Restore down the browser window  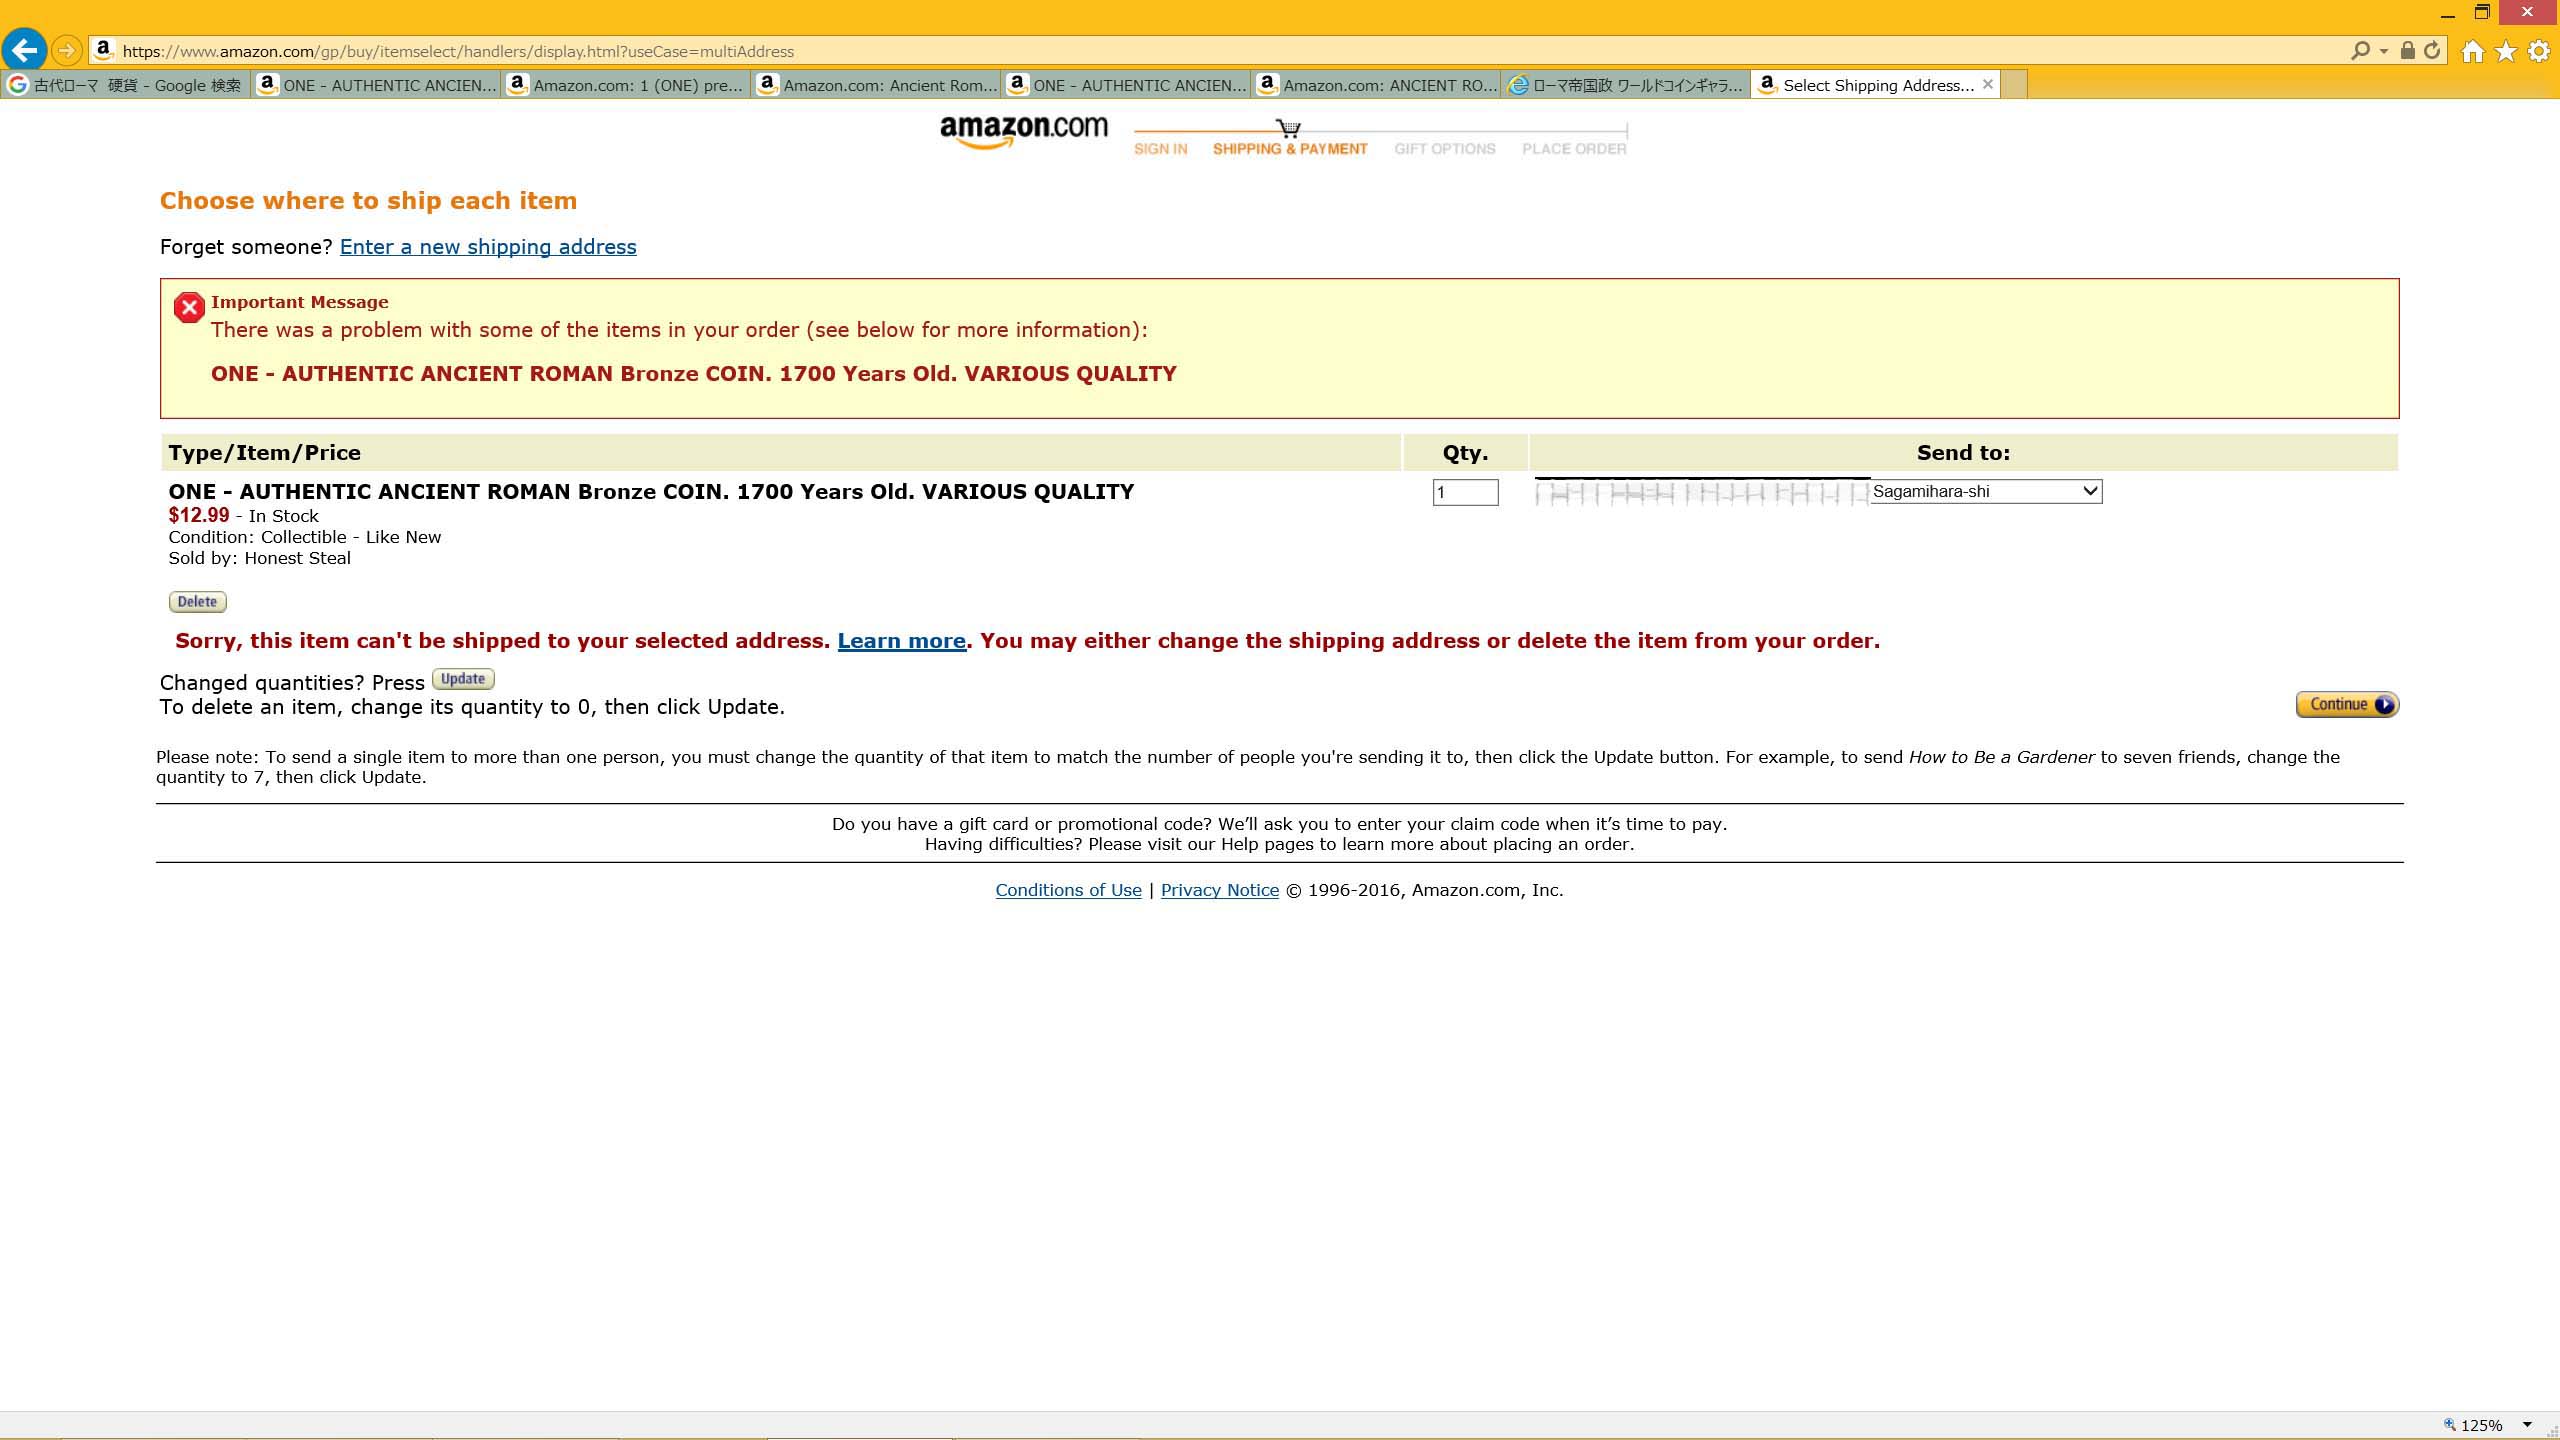pyautogui.click(x=2482, y=13)
